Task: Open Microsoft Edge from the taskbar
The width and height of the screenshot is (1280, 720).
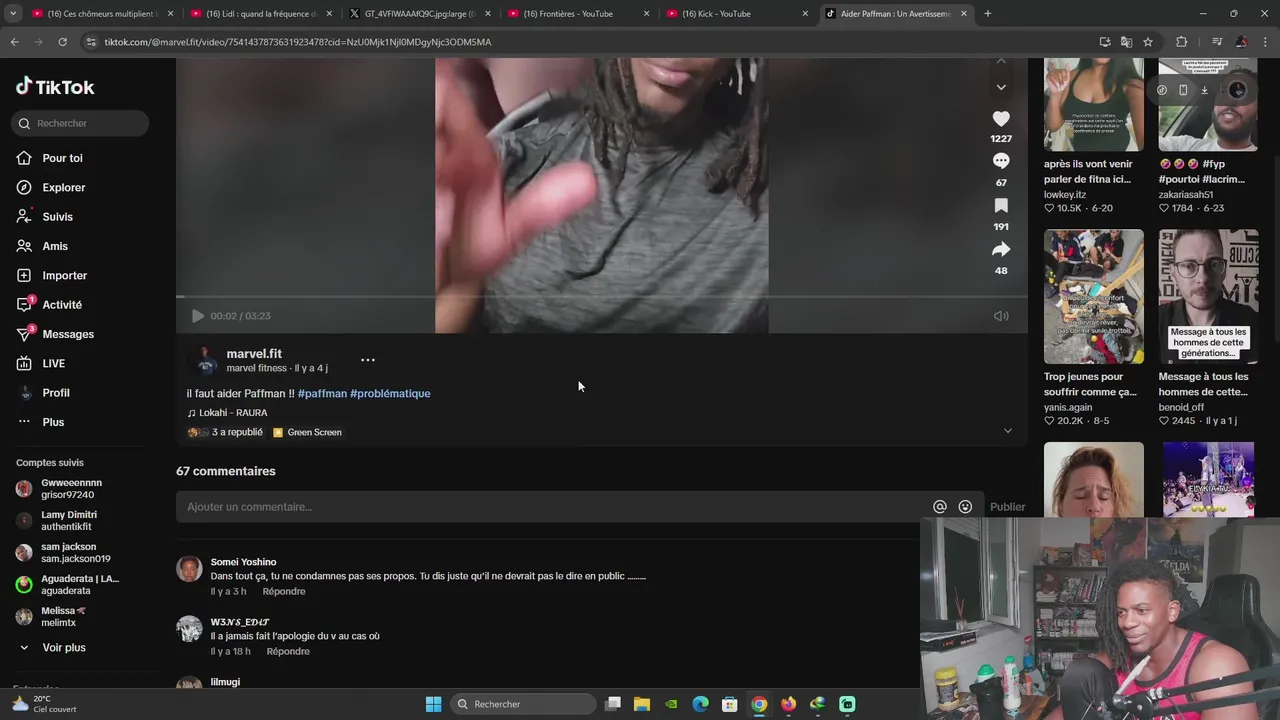Action: (701, 704)
